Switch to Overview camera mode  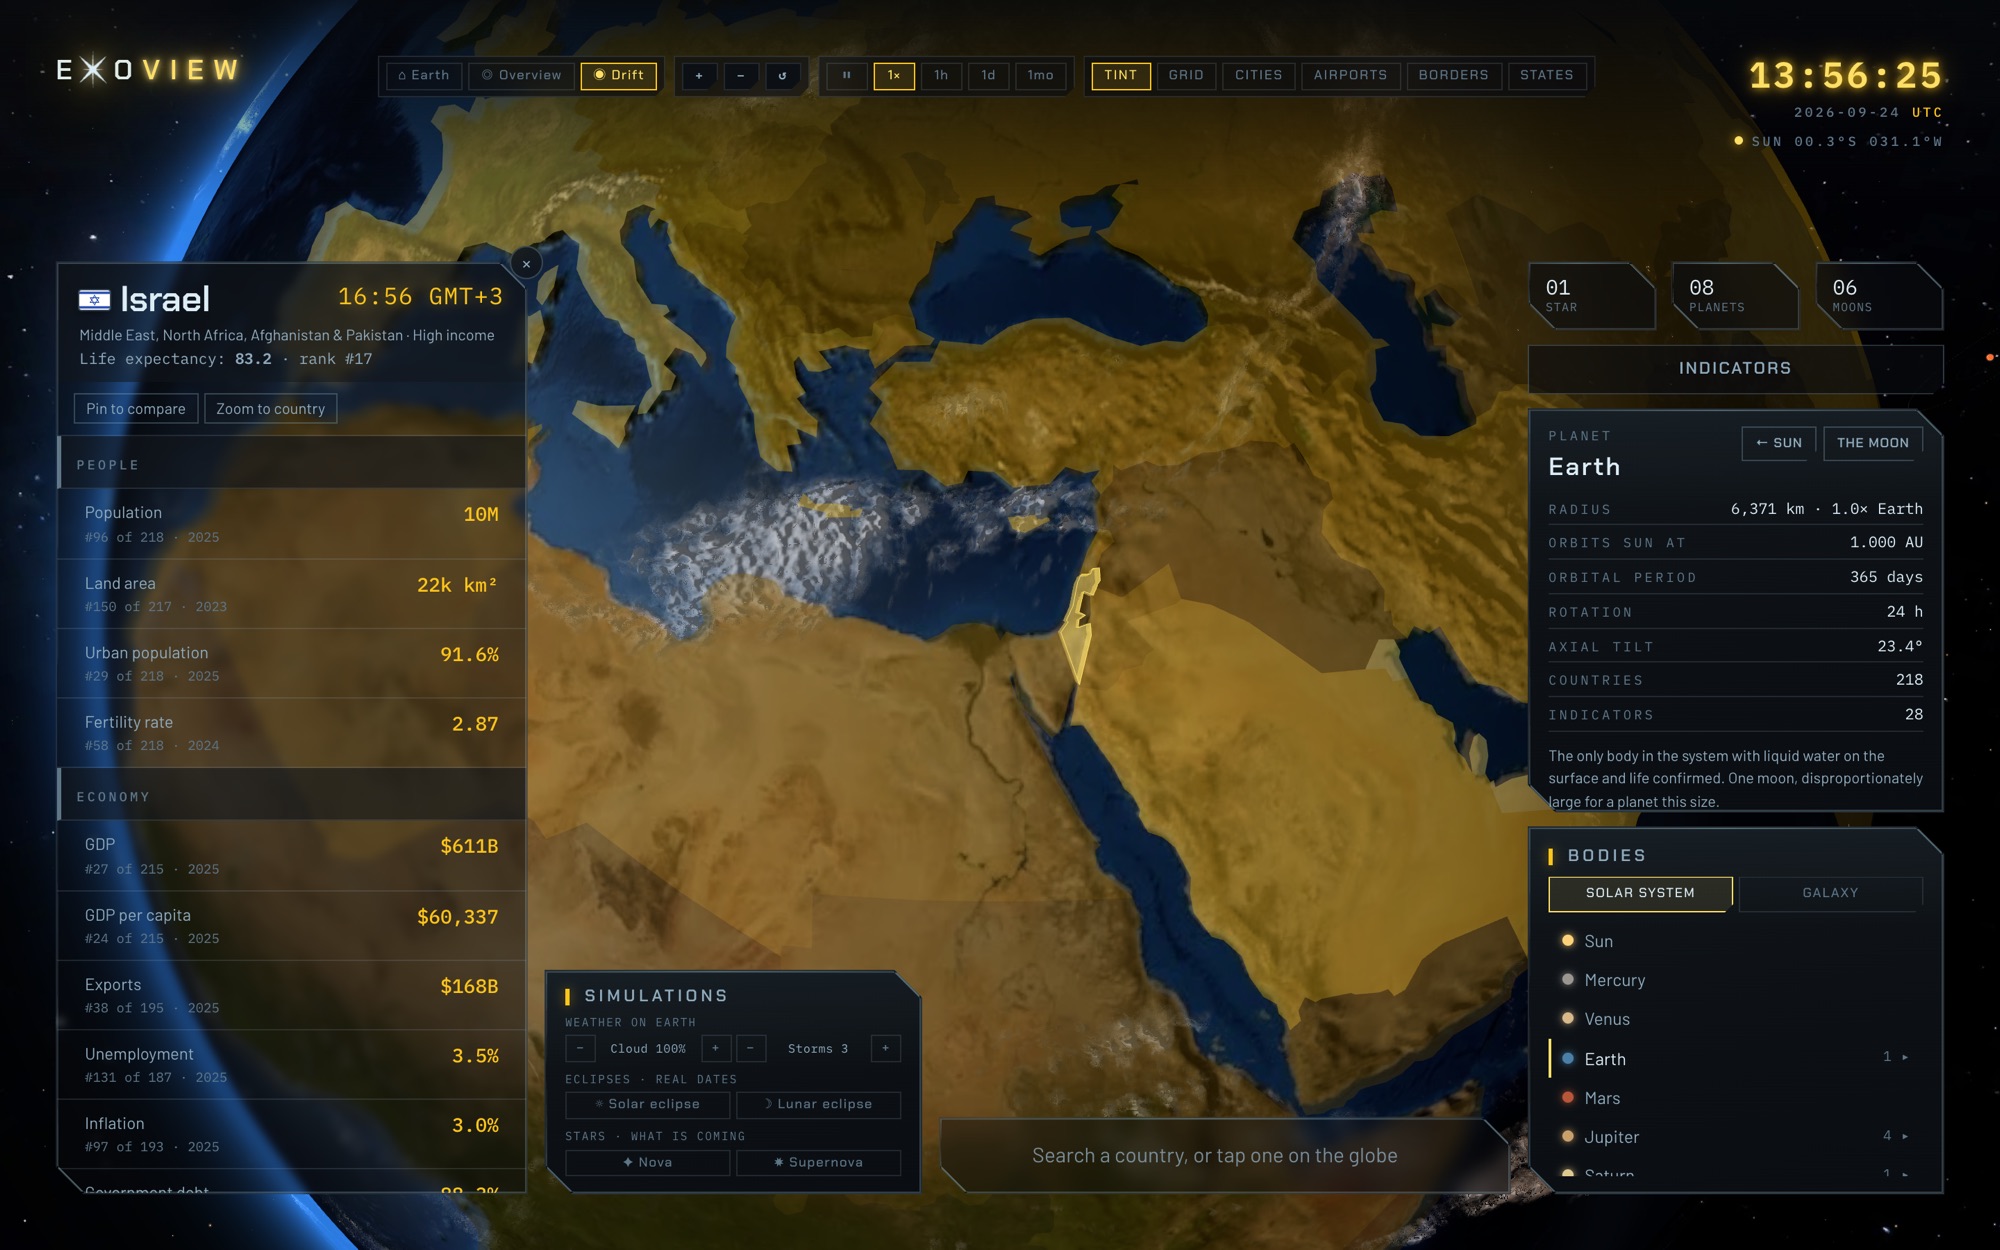pos(522,76)
